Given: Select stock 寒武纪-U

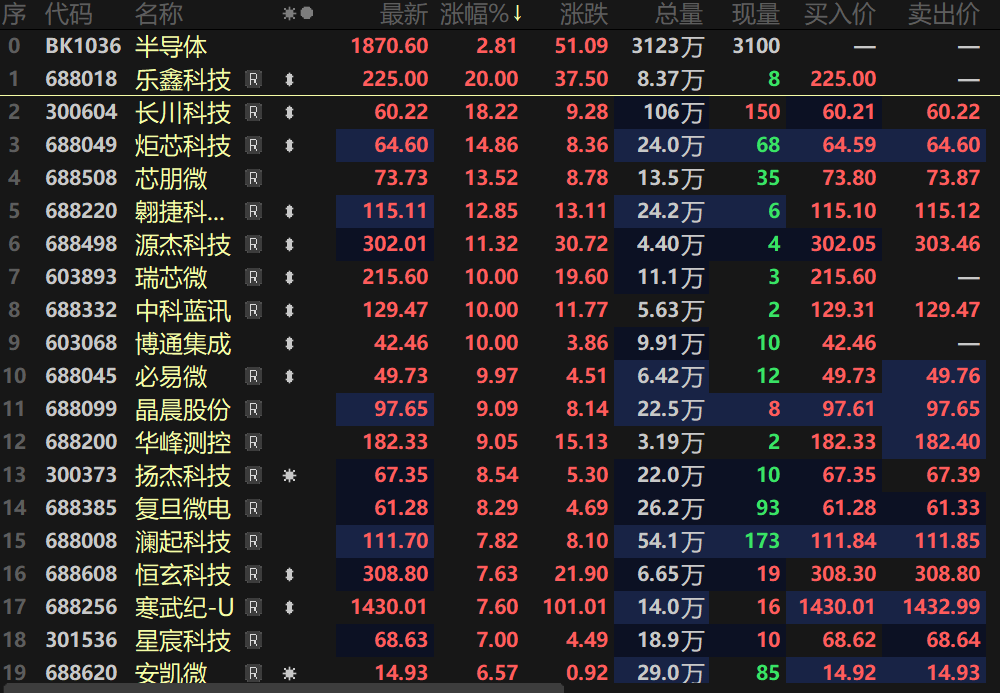Looking at the screenshot, I should pyautogui.click(x=184, y=608).
